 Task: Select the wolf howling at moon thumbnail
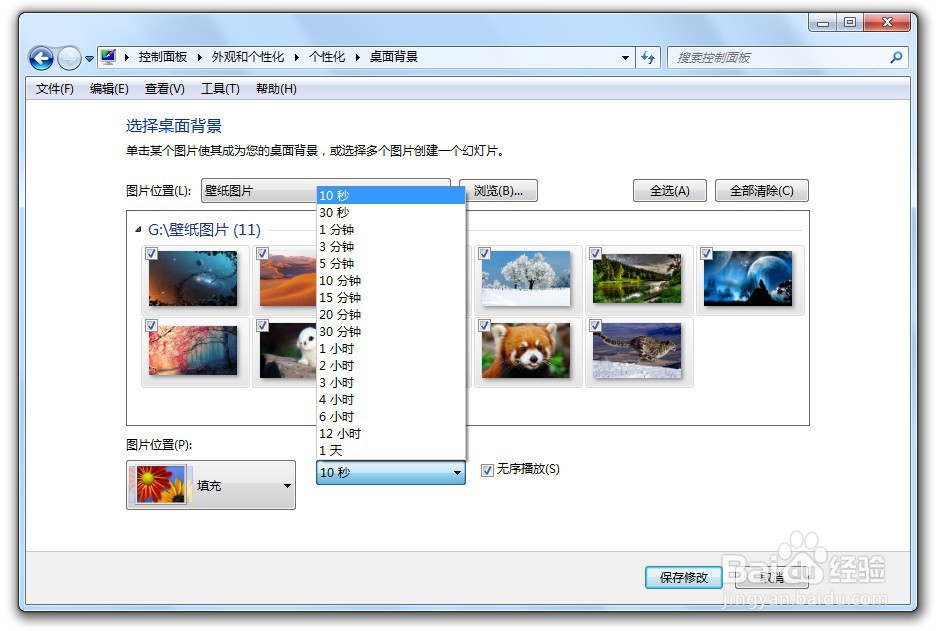click(748, 279)
